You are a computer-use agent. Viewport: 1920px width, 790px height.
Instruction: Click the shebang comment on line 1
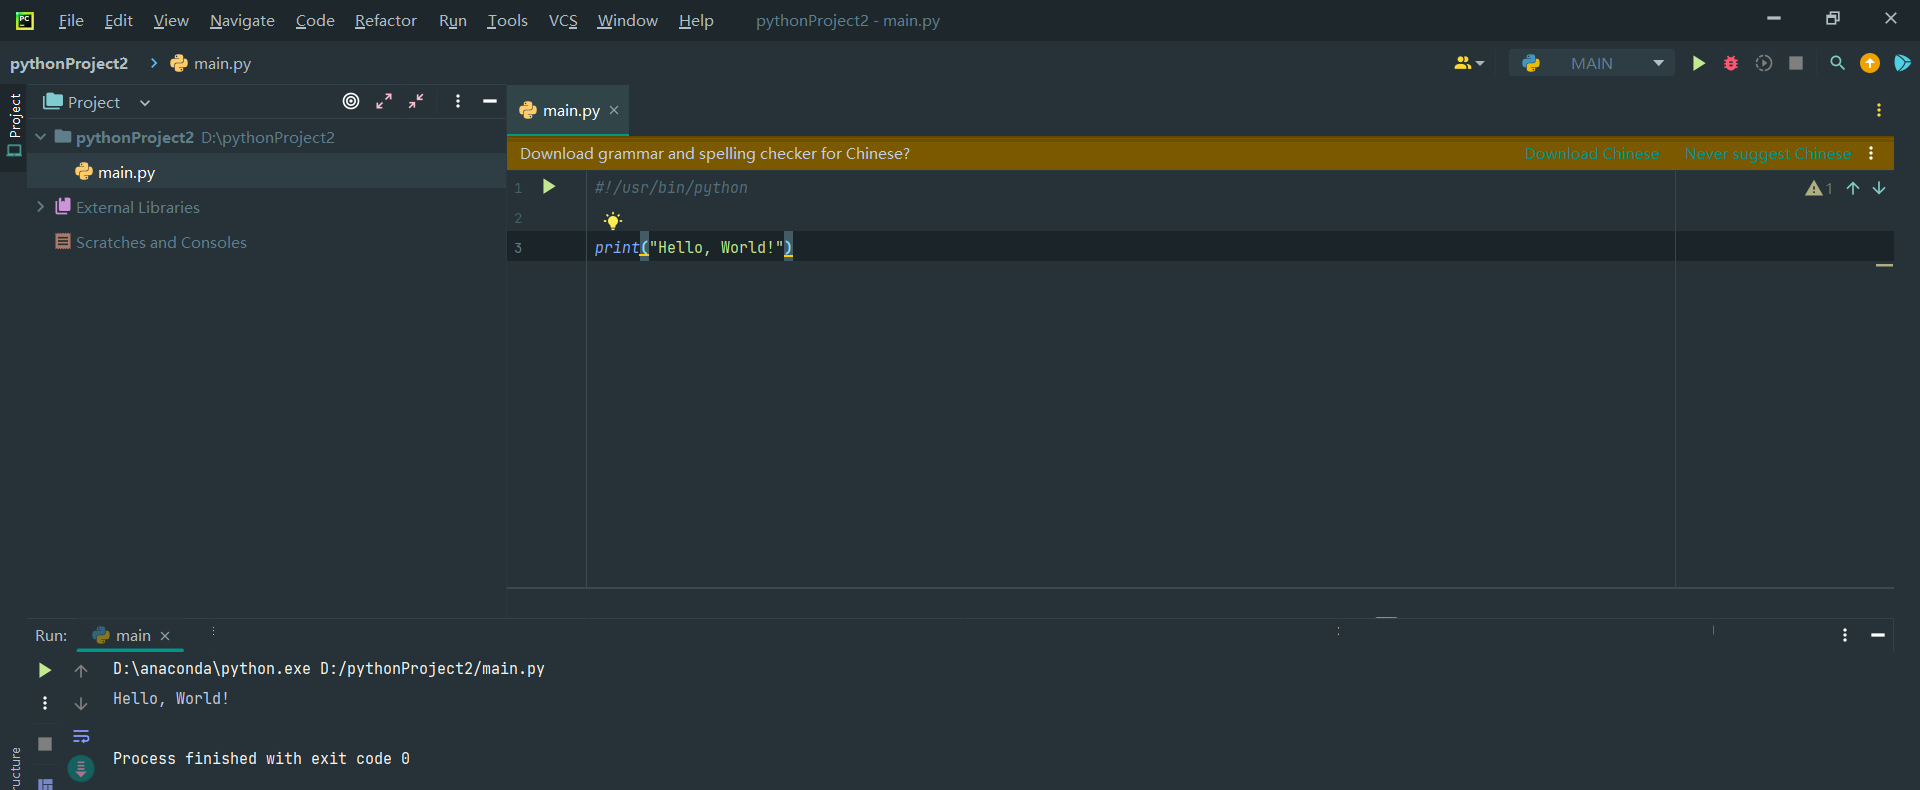click(671, 187)
